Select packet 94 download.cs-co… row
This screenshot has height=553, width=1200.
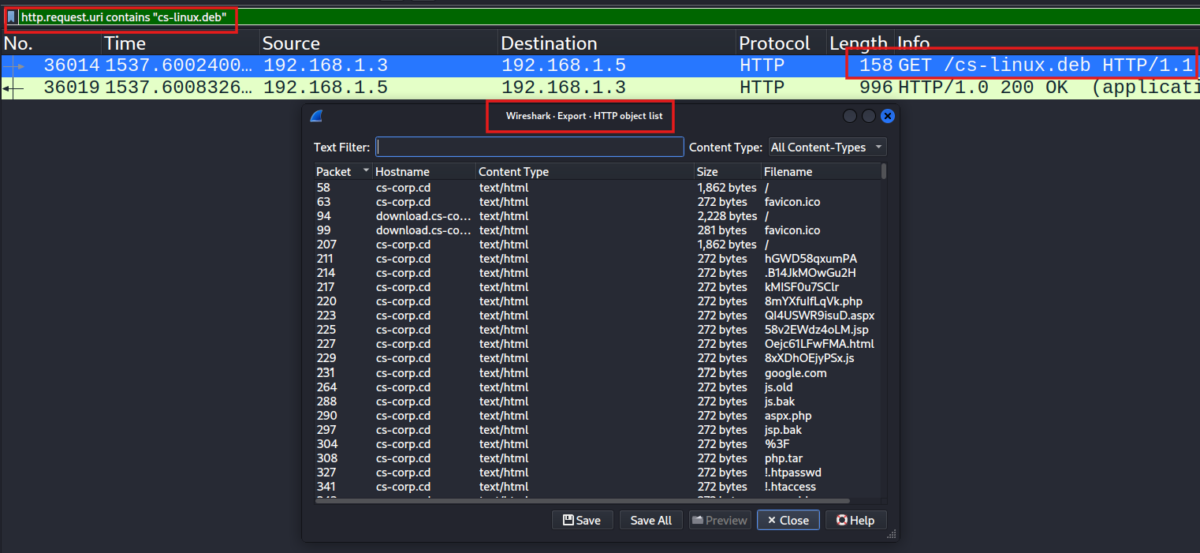tap(597, 216)
